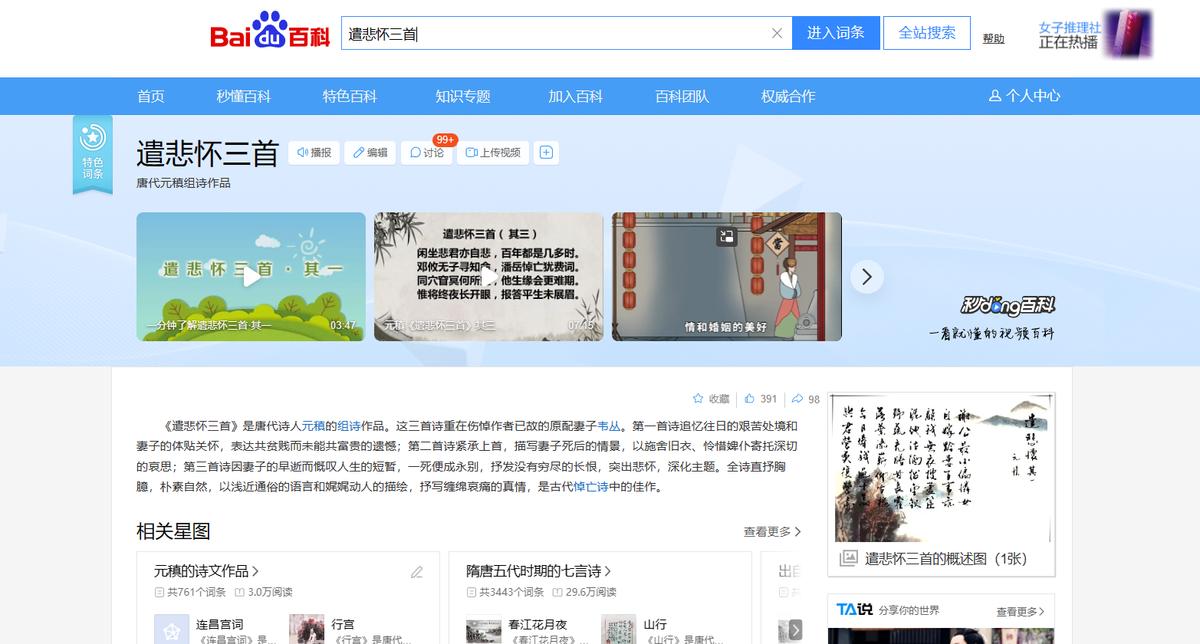Go to 个人中心 in the navigation bar

tap(1024, 96)
